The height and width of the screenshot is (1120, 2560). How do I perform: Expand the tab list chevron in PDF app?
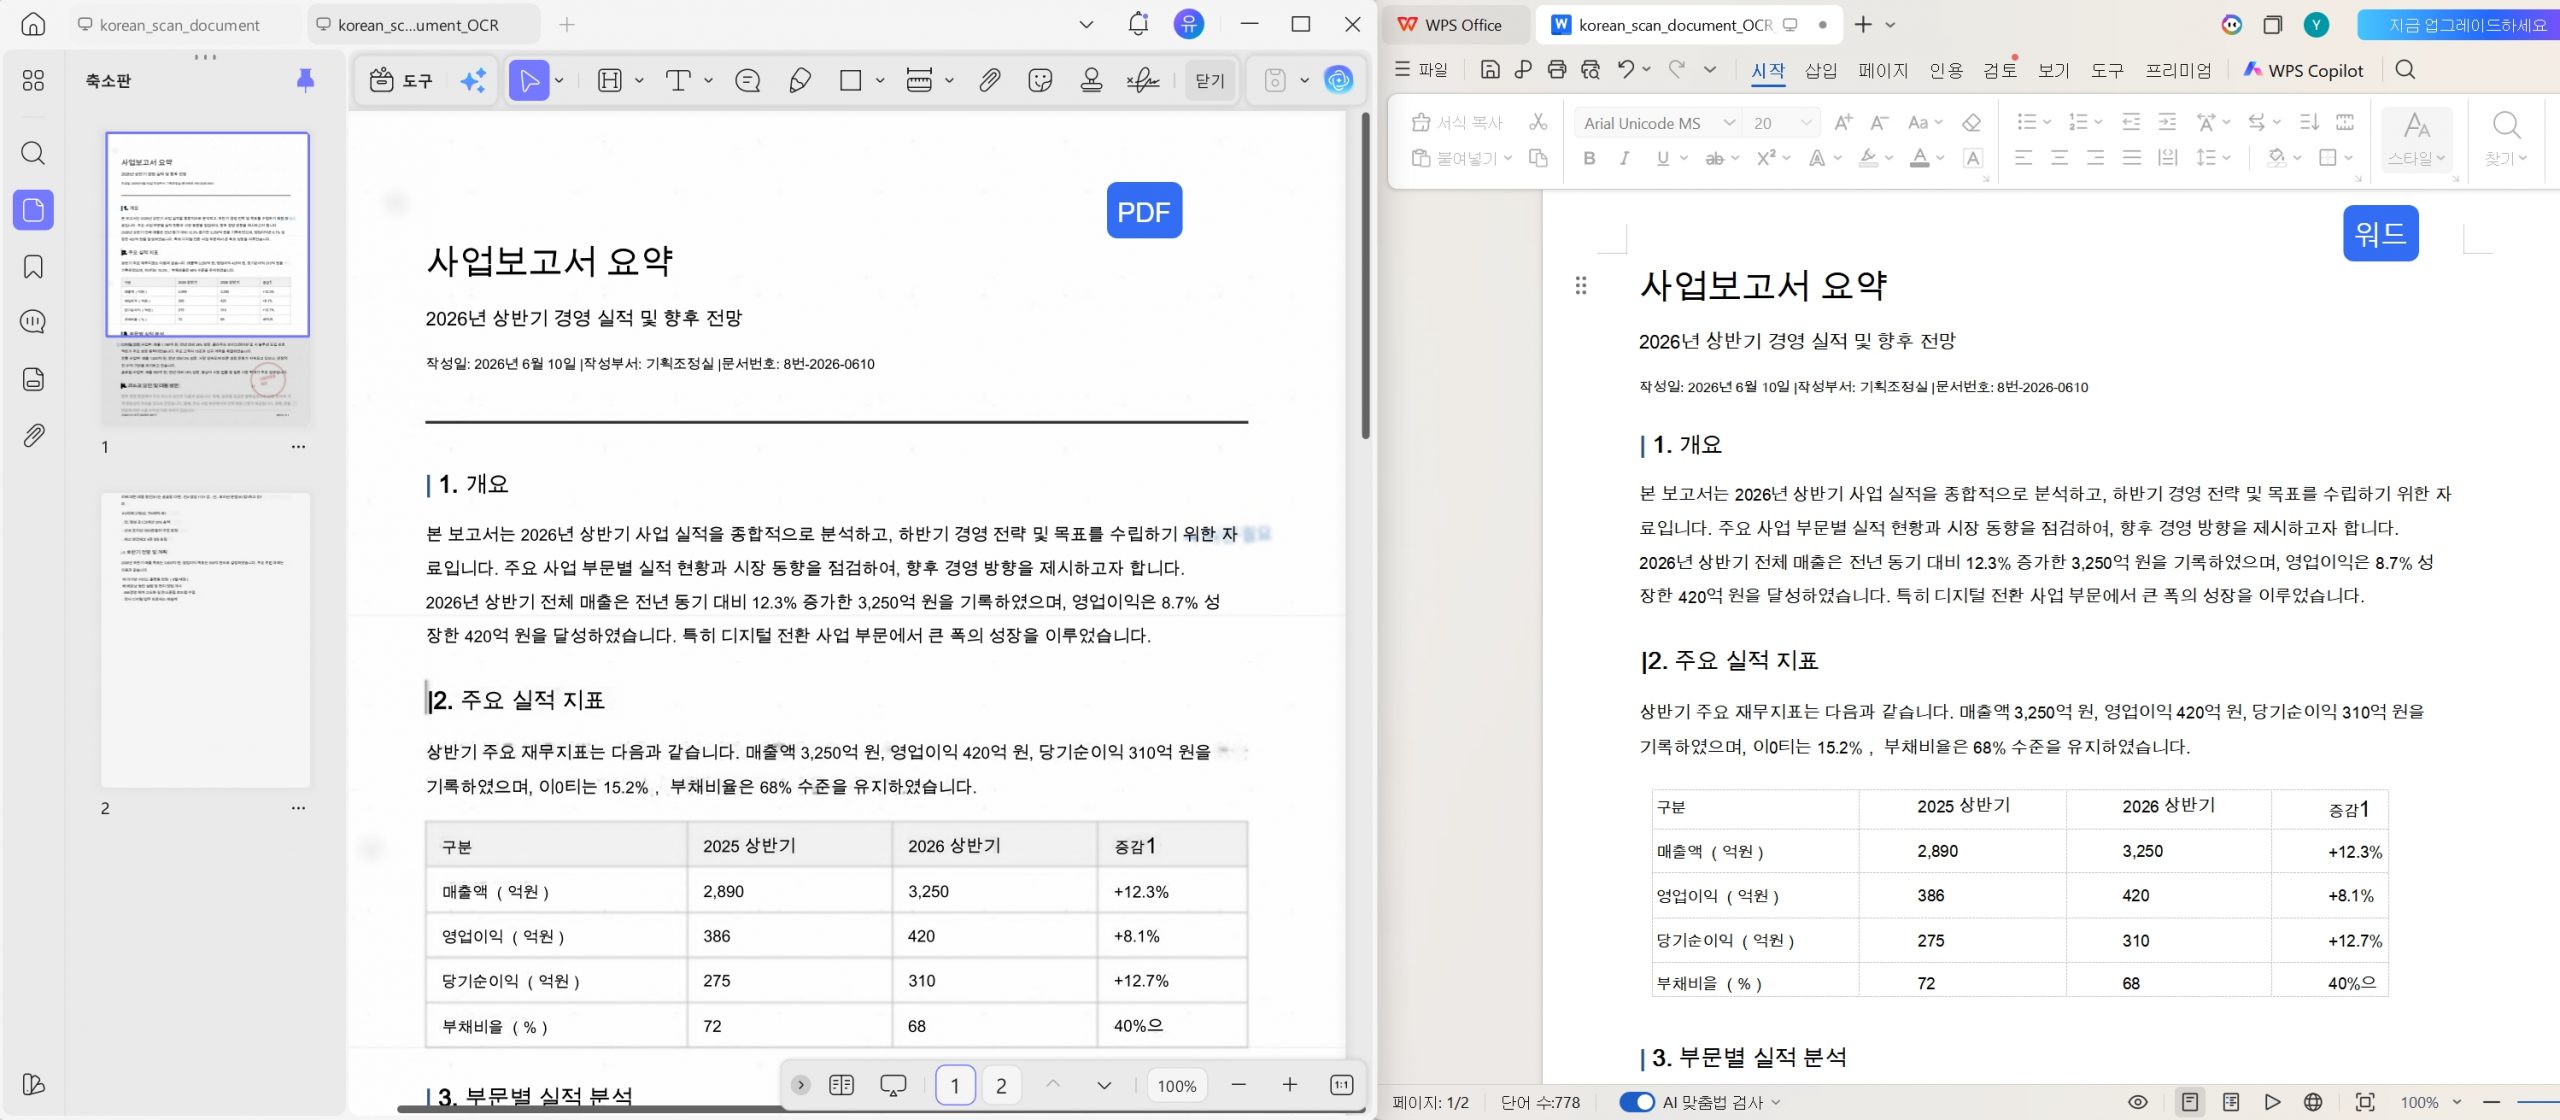[x=1086, y=24]
